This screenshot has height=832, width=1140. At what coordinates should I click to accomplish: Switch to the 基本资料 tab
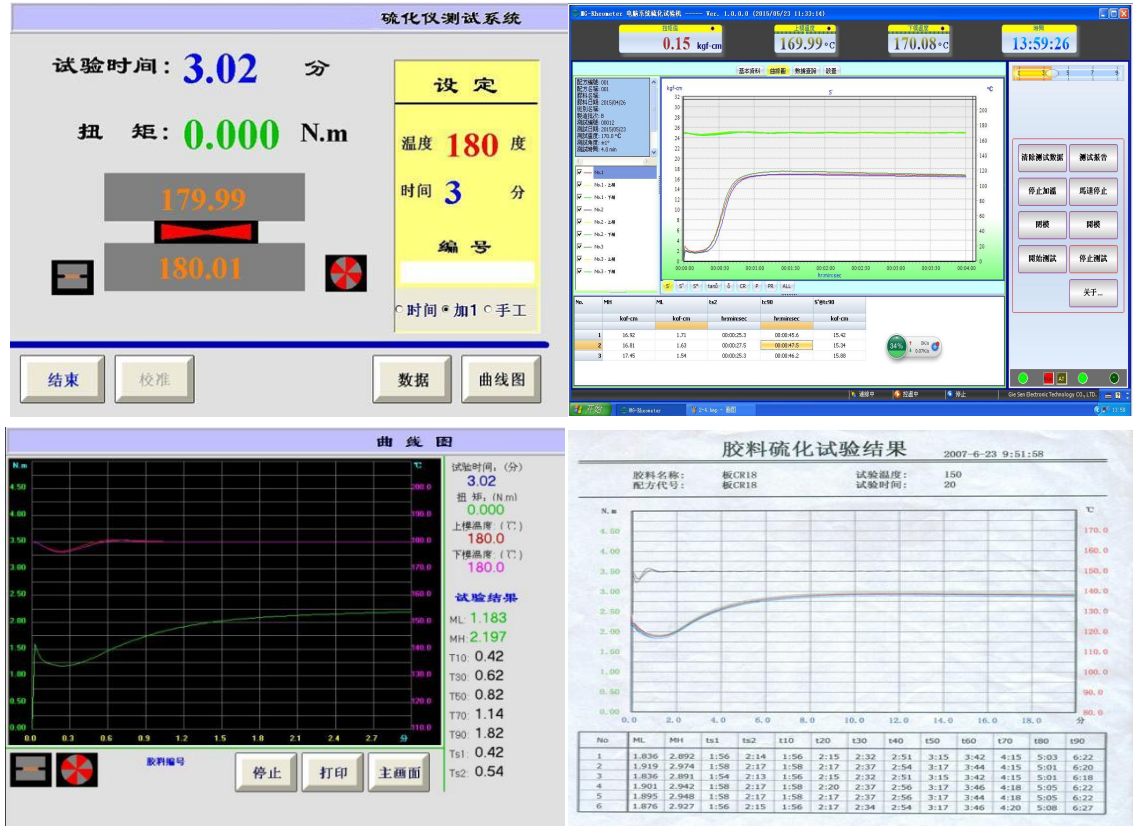pyautogui.click(x=749, y=71)
